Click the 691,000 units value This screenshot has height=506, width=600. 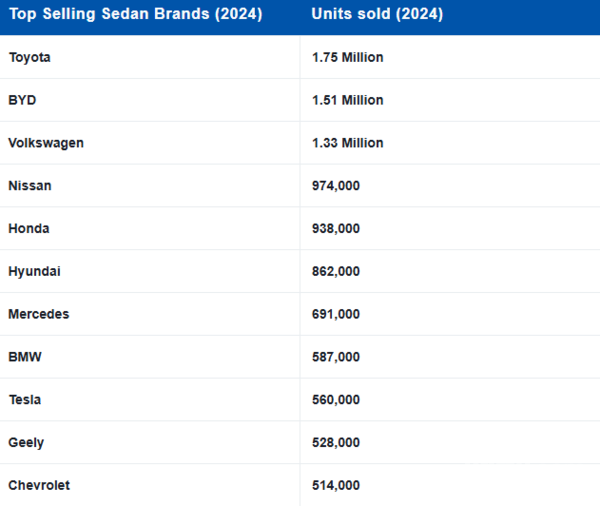[336, 314]
